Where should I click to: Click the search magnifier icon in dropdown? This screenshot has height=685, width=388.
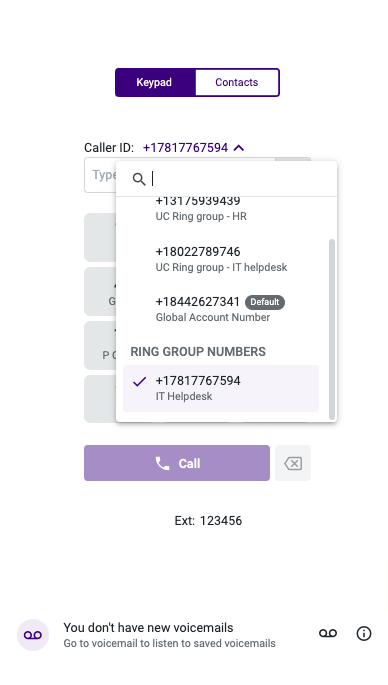tap(139, 179)
